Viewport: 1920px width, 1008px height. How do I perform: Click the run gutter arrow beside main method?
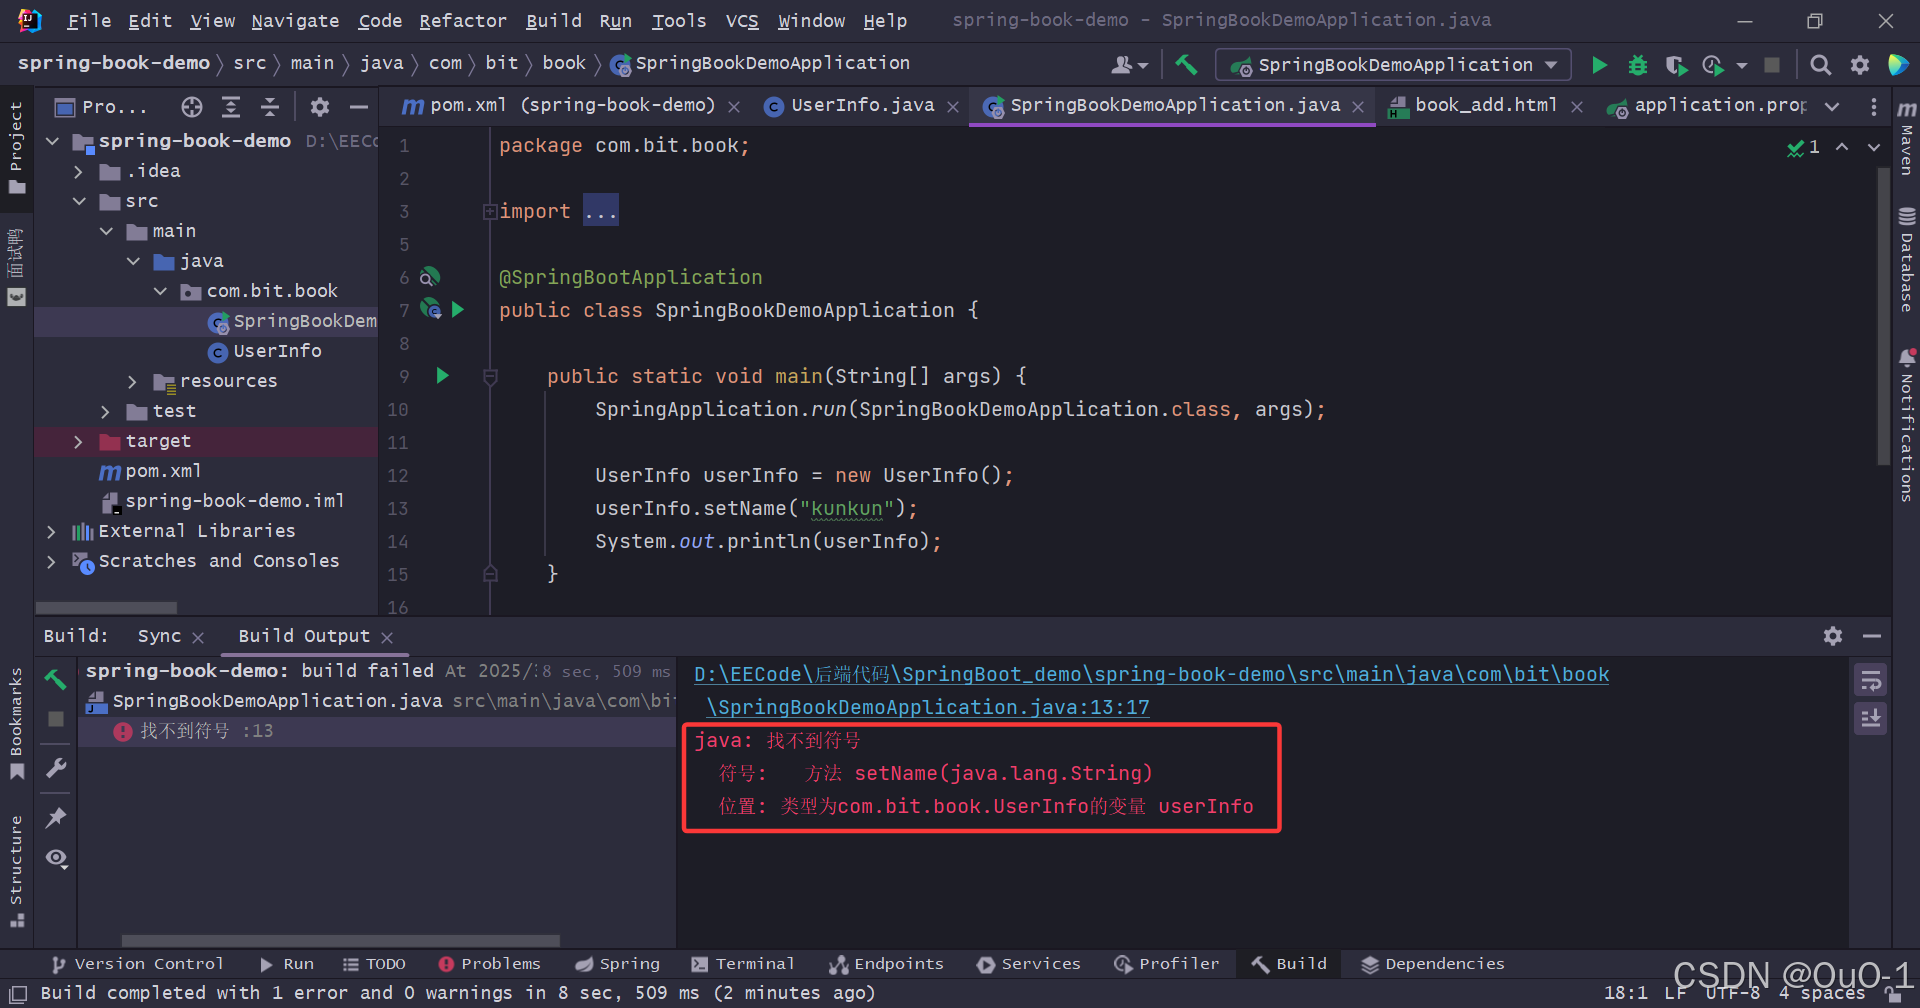pos(442,376)
